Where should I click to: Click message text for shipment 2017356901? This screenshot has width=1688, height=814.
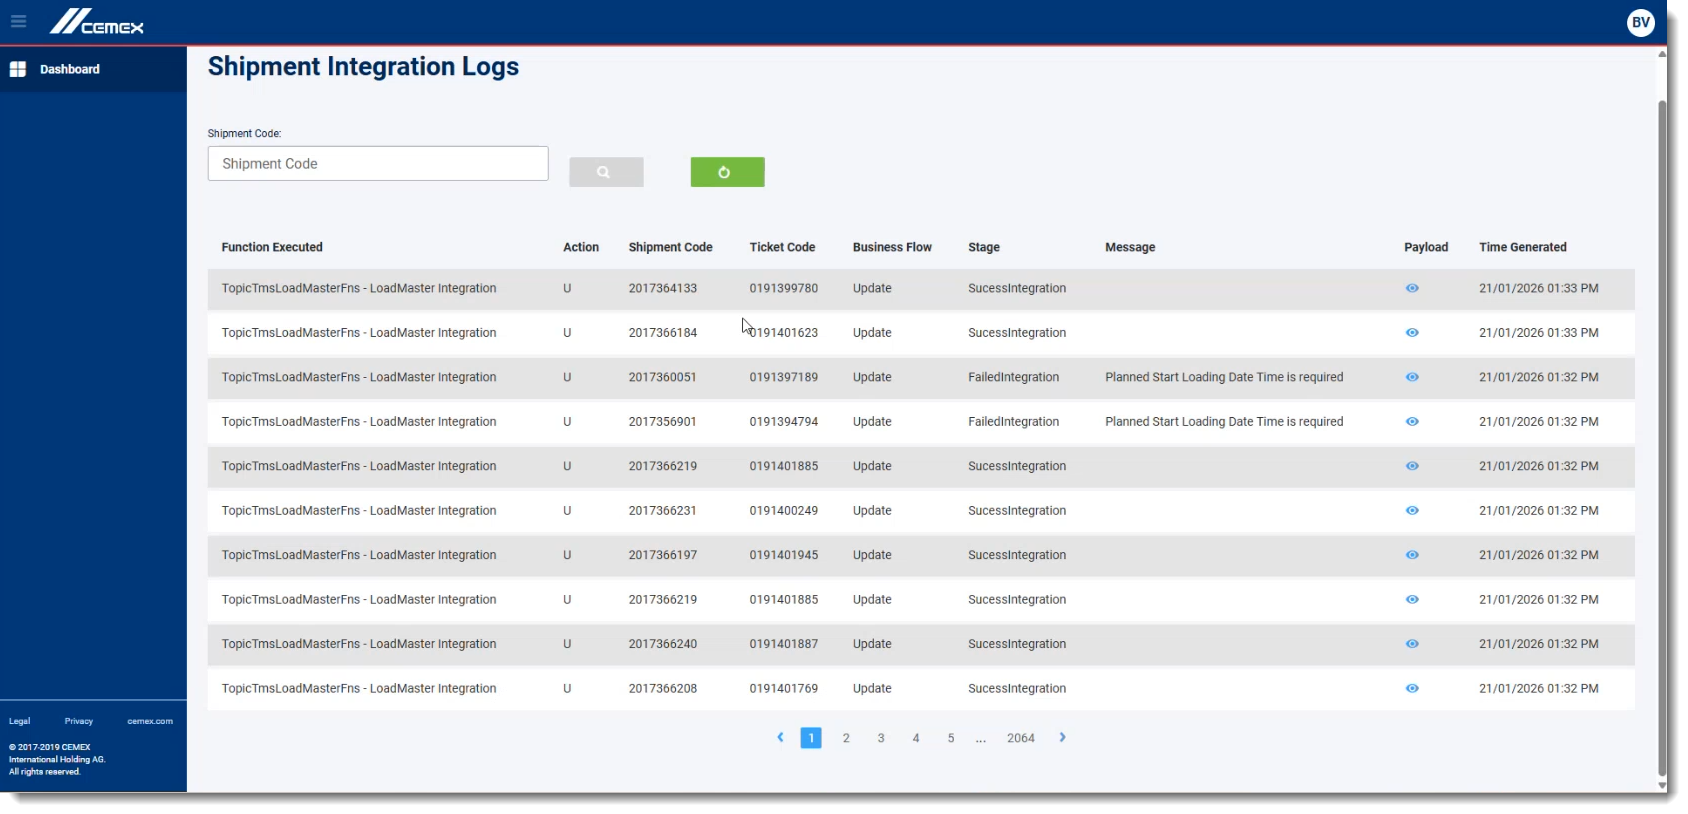pyautogui.click(x=1224, y=422)
